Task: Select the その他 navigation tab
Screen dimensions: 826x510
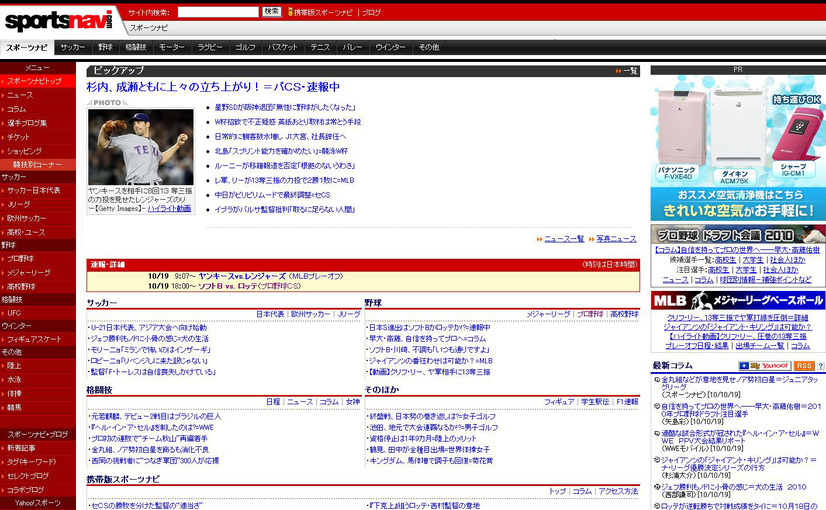Action: pos(429,47)
